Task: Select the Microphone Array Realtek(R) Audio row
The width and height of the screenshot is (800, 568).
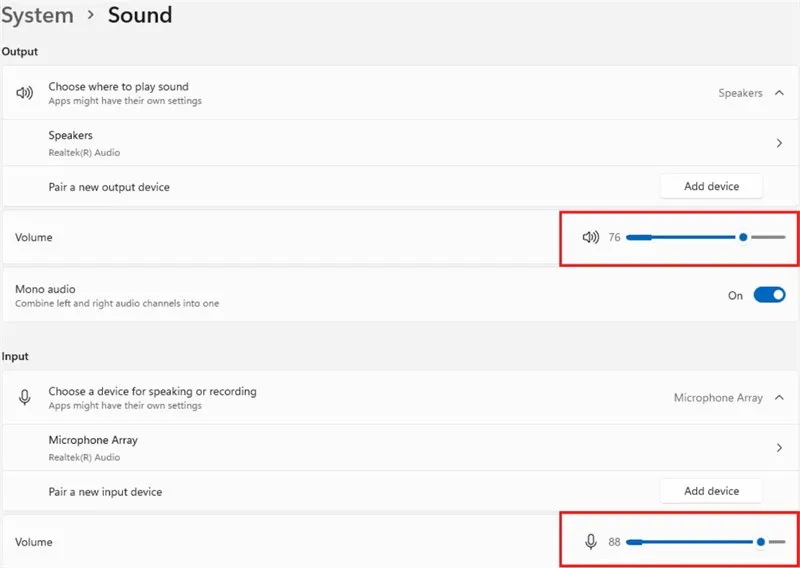Action: point(300,448)
